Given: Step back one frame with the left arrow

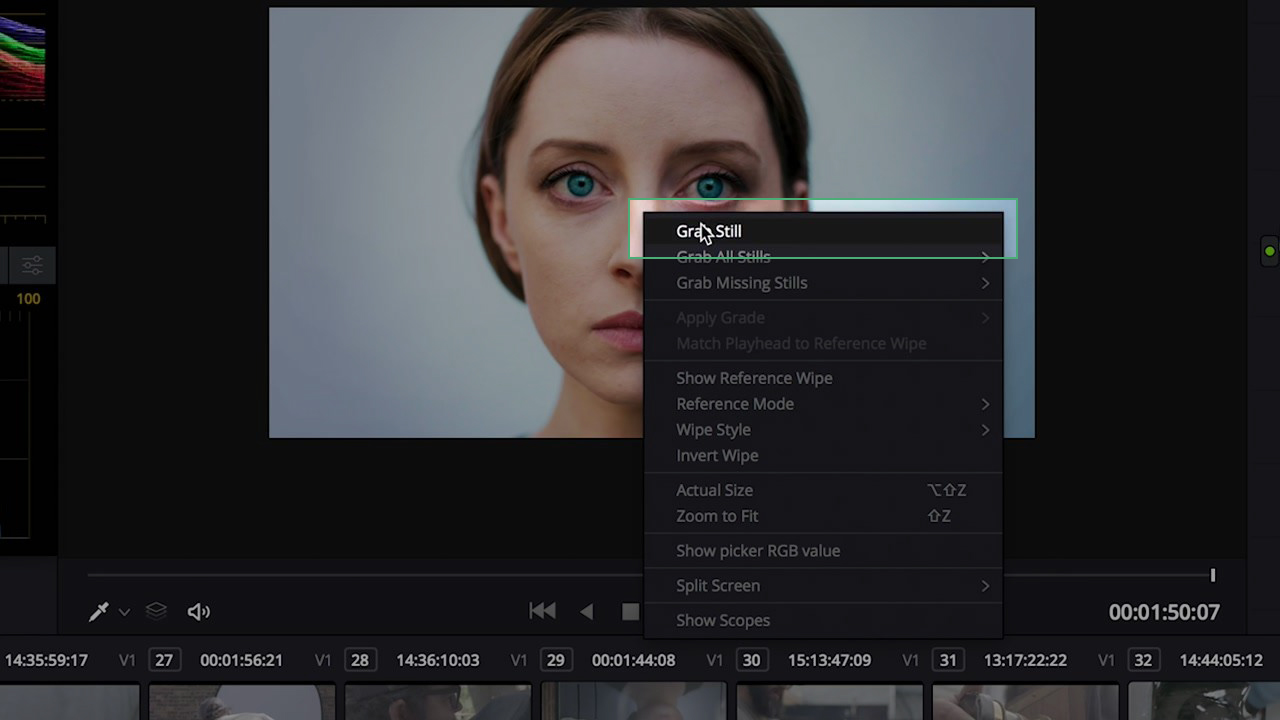Looking at the screenshot, I should (x=586, y=611).
